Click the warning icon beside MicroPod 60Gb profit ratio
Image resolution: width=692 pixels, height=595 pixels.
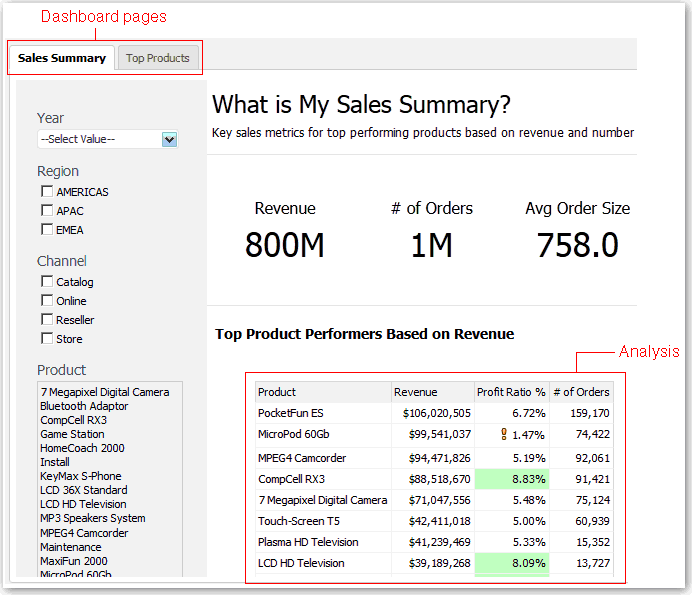click(506, 434)
